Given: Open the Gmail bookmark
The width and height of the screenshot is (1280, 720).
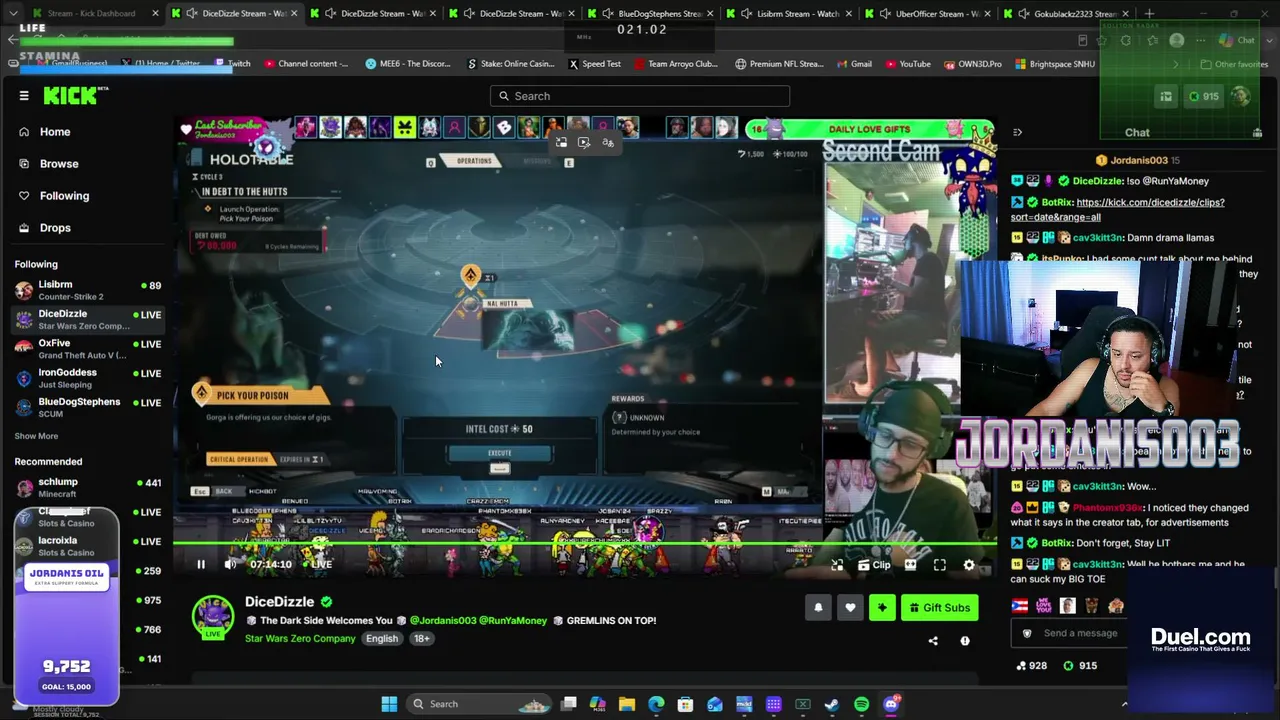Looking at the screenshot, I should pyautogui.click(x=853, y=64).
